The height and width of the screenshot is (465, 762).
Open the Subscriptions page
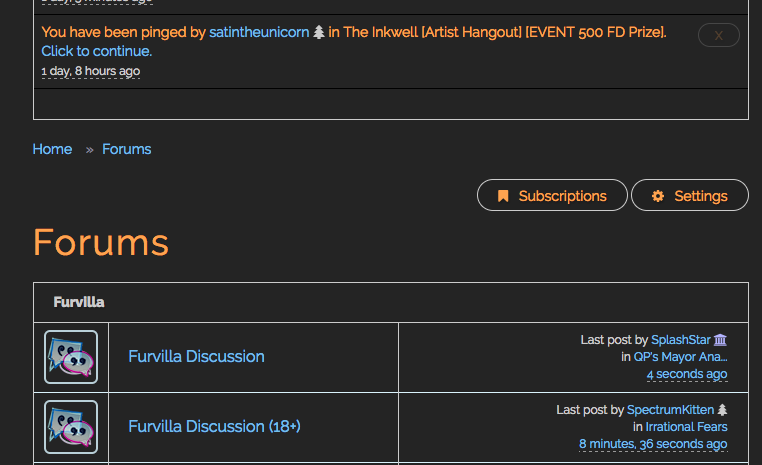(x=552, y=195)
